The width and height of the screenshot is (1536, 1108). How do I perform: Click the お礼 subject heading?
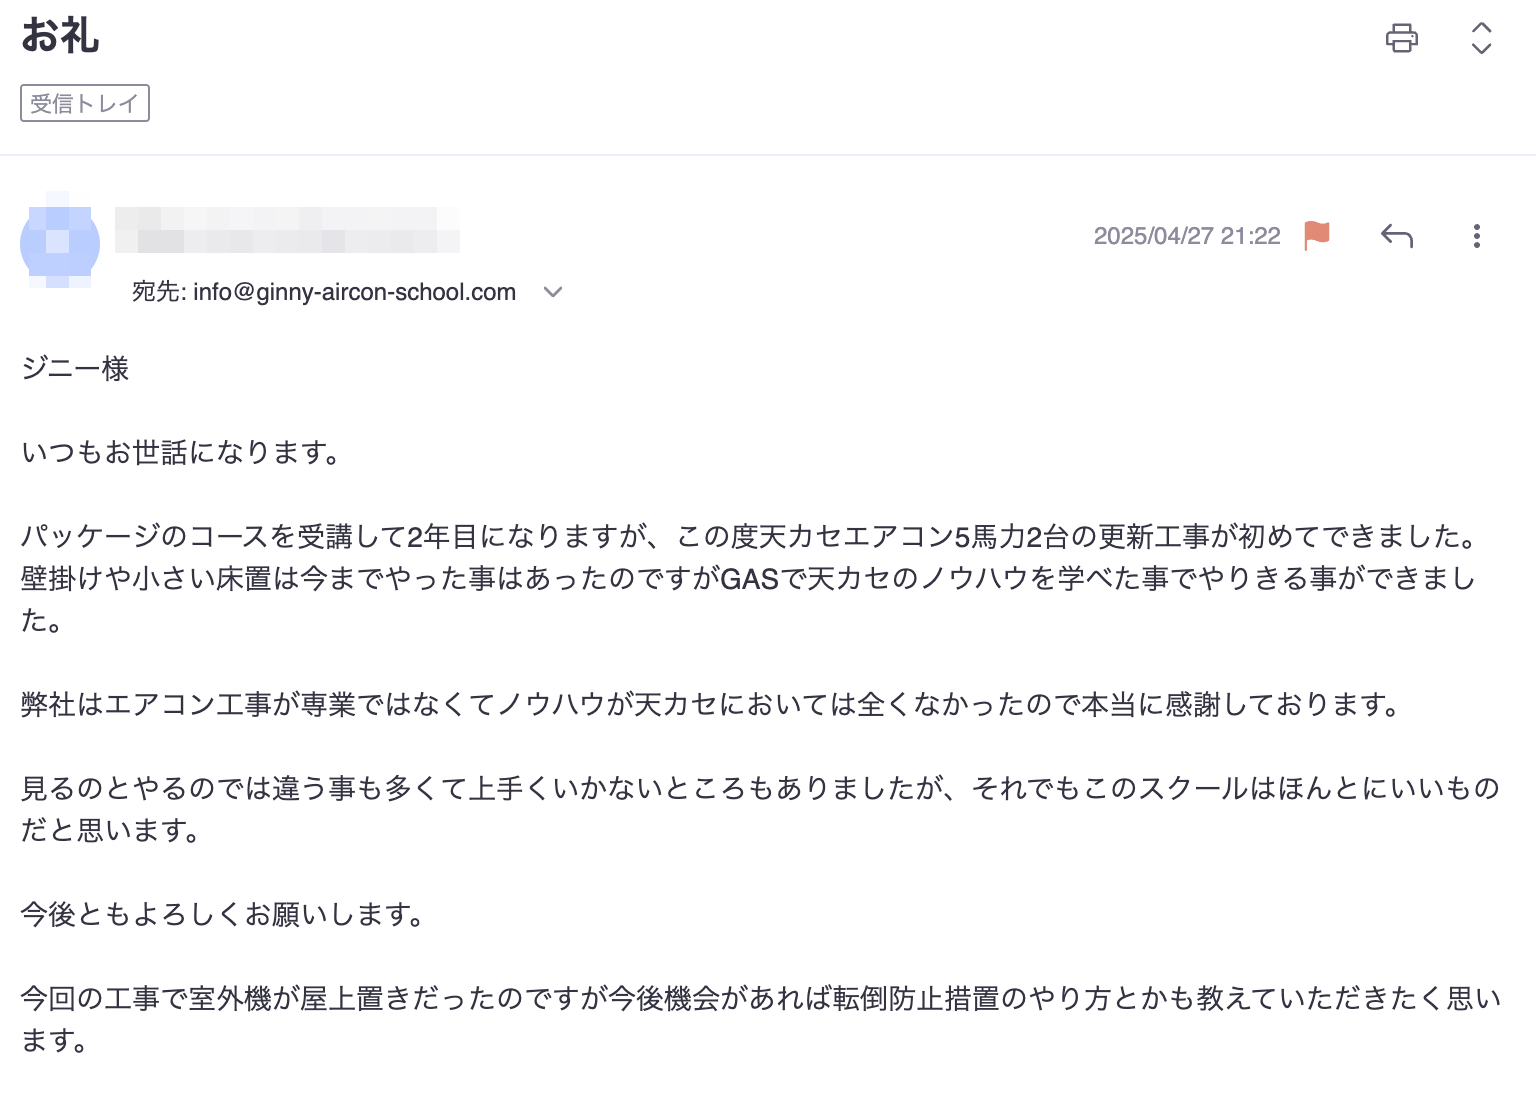[x=60, y=36]
